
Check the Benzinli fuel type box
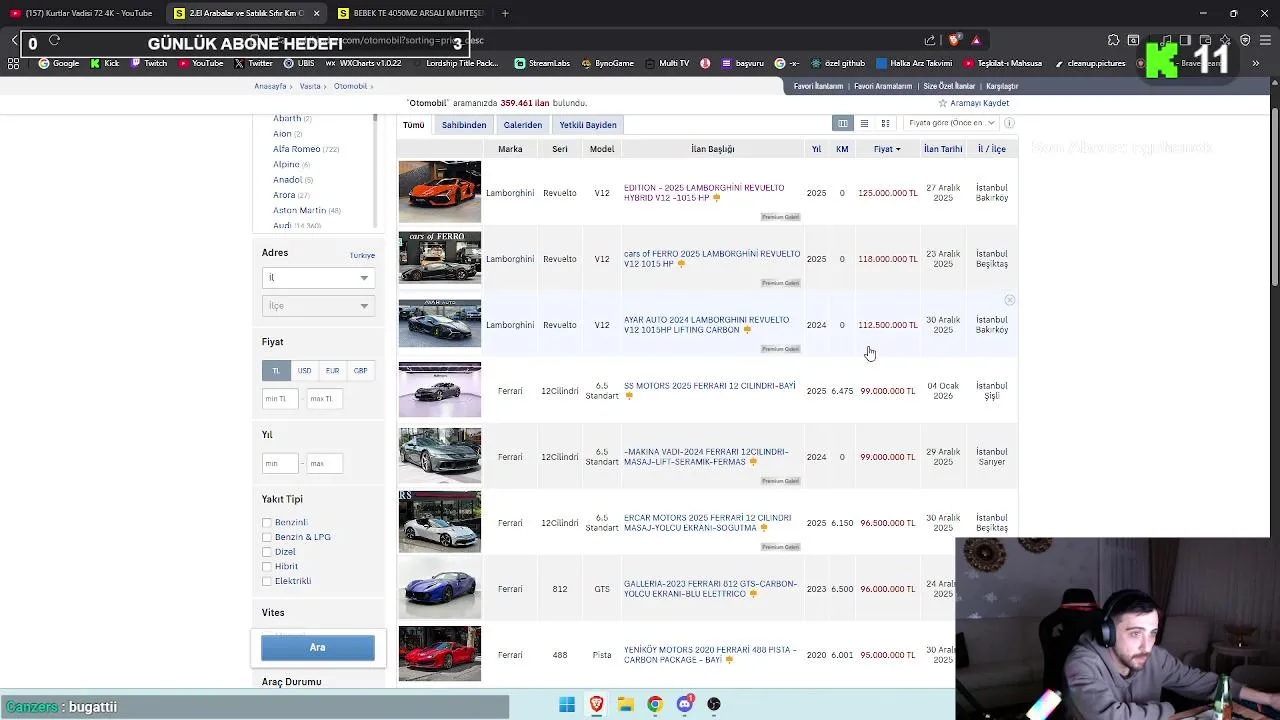click(267, 522)
